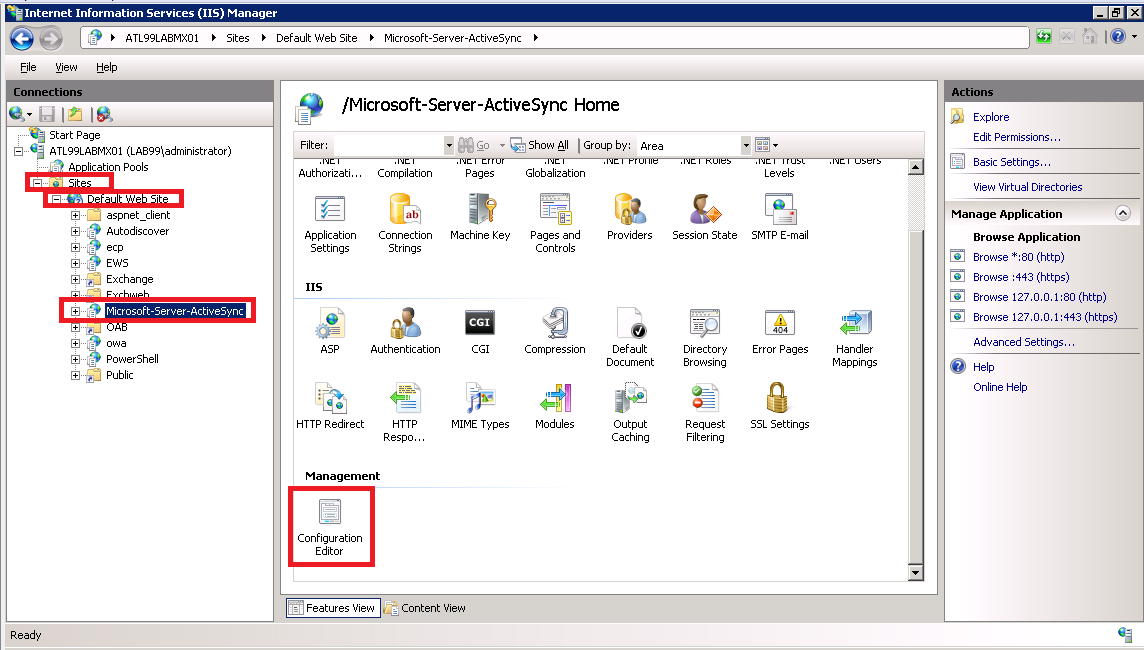This screenshot has height=650, width=1144.
Task: Open the ASP feature icon
Action: pos(330,331)
